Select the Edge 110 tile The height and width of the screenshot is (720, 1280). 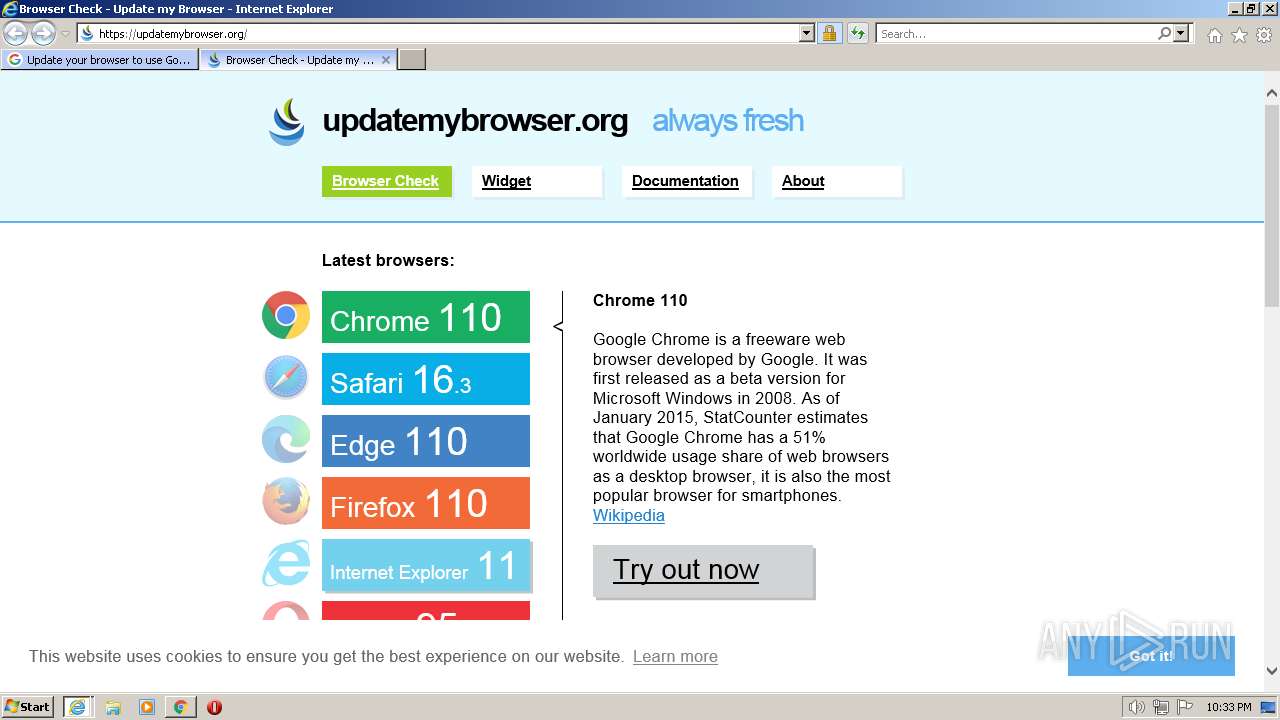pyautogui.click(x=426, y=441)
